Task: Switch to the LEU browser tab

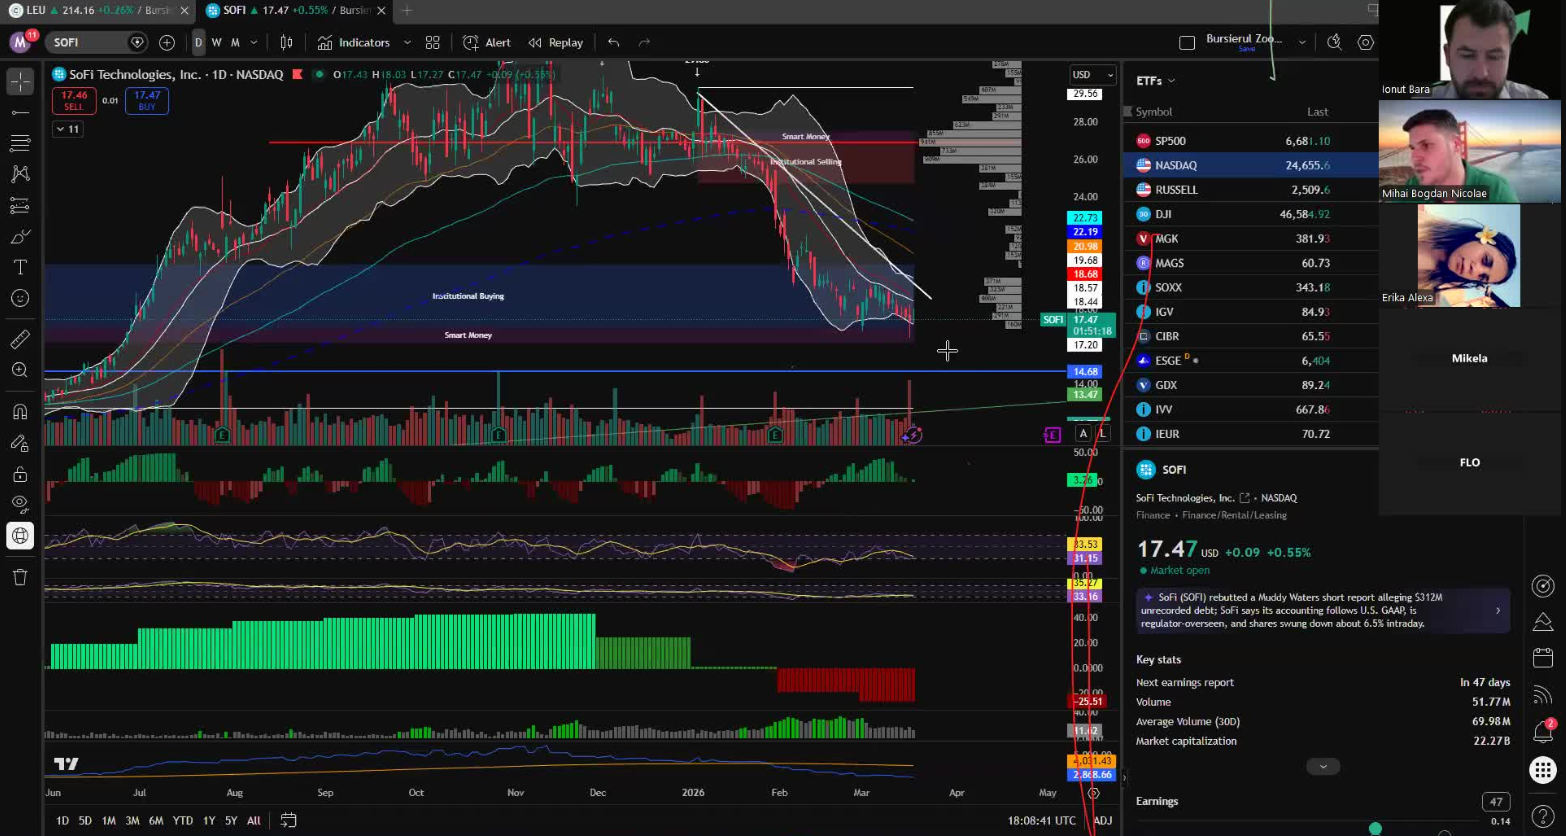Action: coord(95,10)
